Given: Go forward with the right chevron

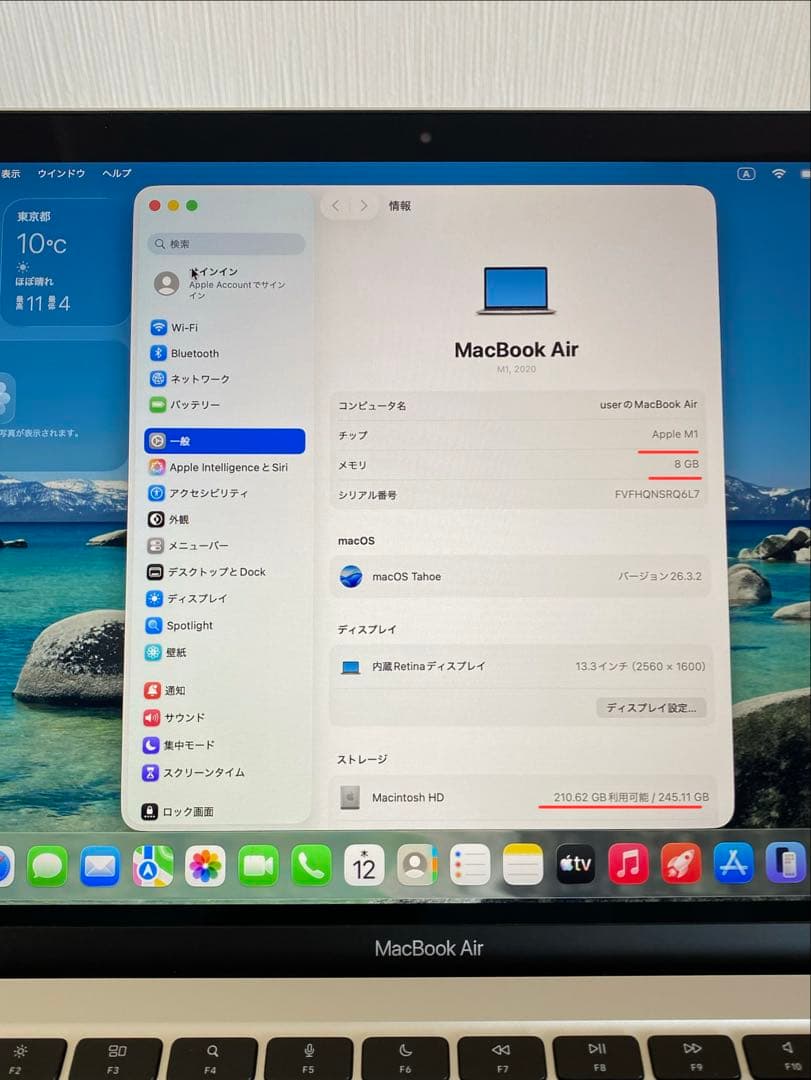Looking at the screenshot, I should 363,205.
